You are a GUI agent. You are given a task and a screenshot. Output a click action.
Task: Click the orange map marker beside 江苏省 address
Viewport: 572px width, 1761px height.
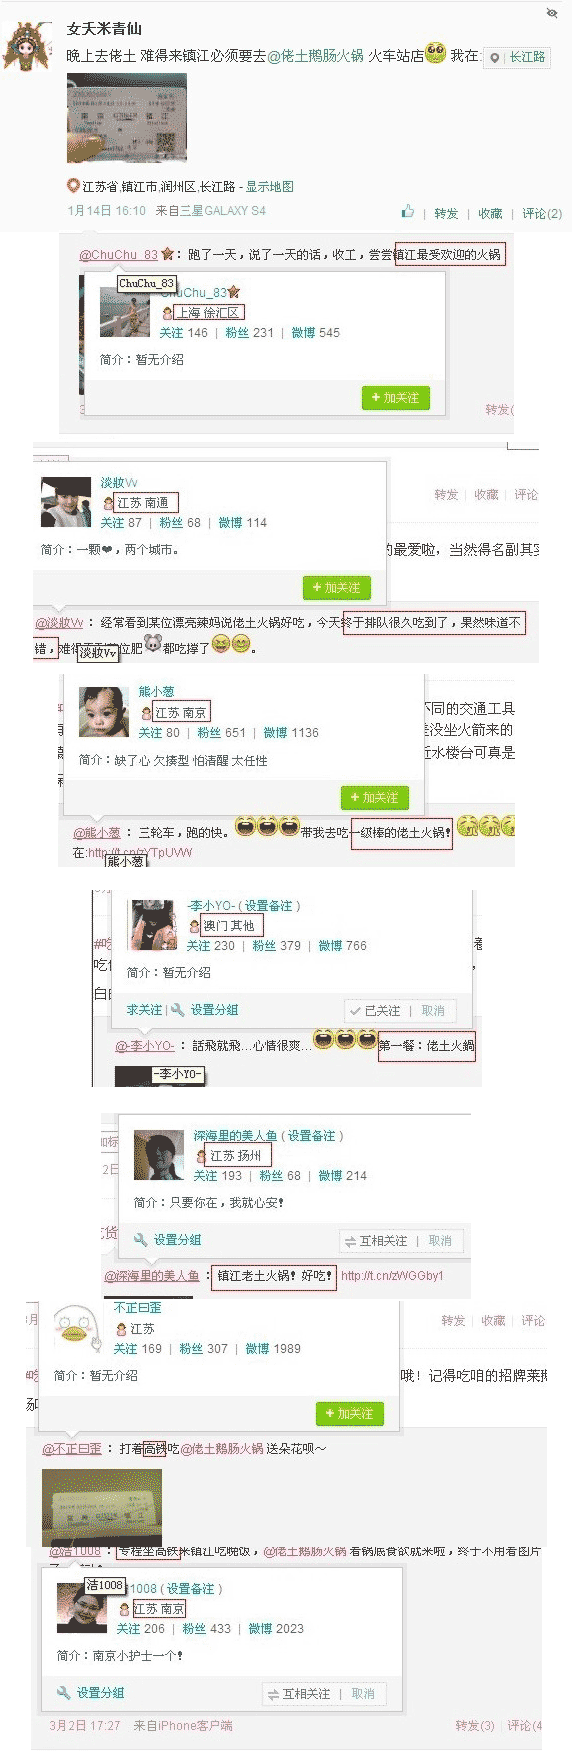(x=72, y=186)
